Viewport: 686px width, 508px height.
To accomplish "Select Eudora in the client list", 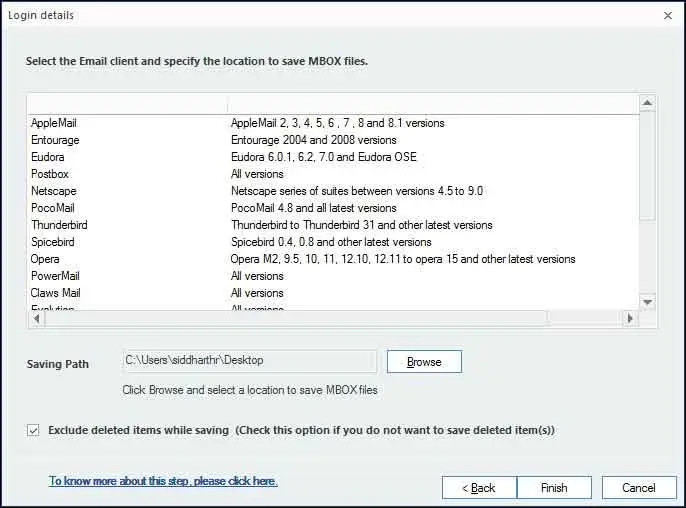I will [48, 157].
